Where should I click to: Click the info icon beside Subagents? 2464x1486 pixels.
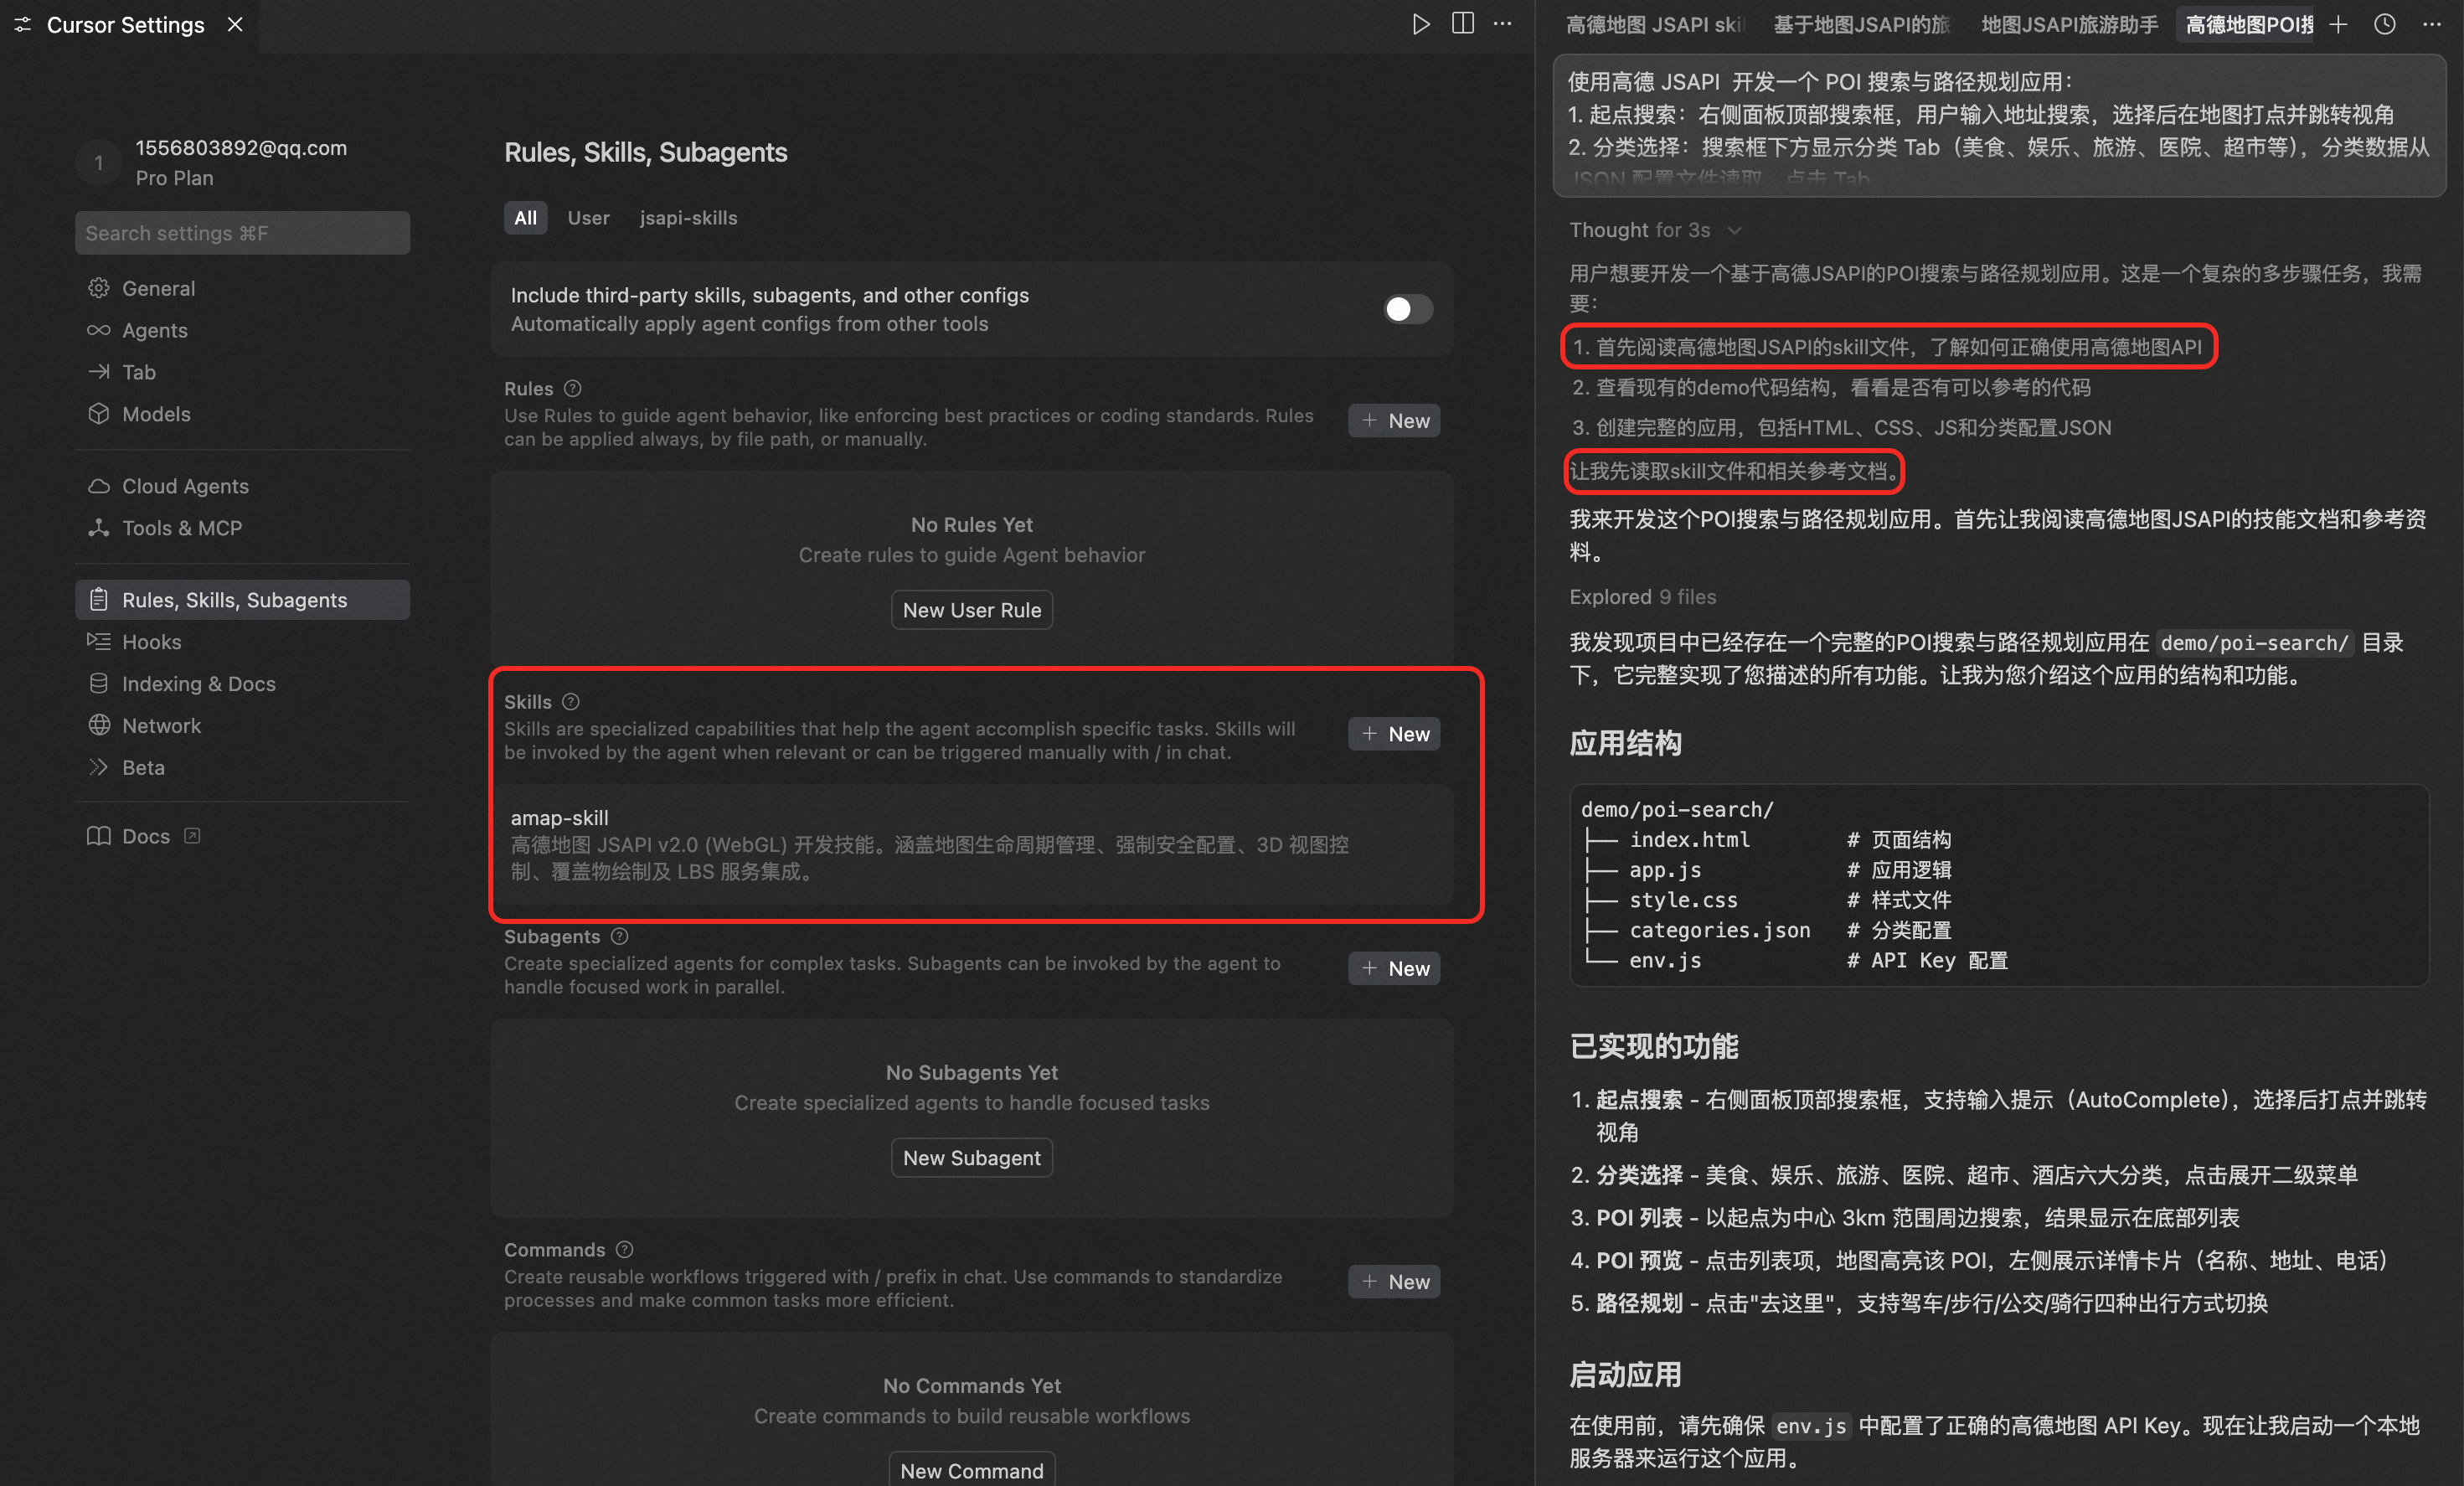pos(620,936)
